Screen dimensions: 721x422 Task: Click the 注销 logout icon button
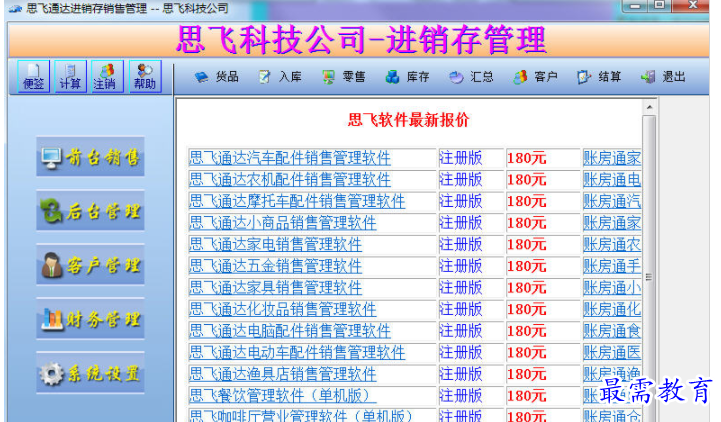click(107, 76)
